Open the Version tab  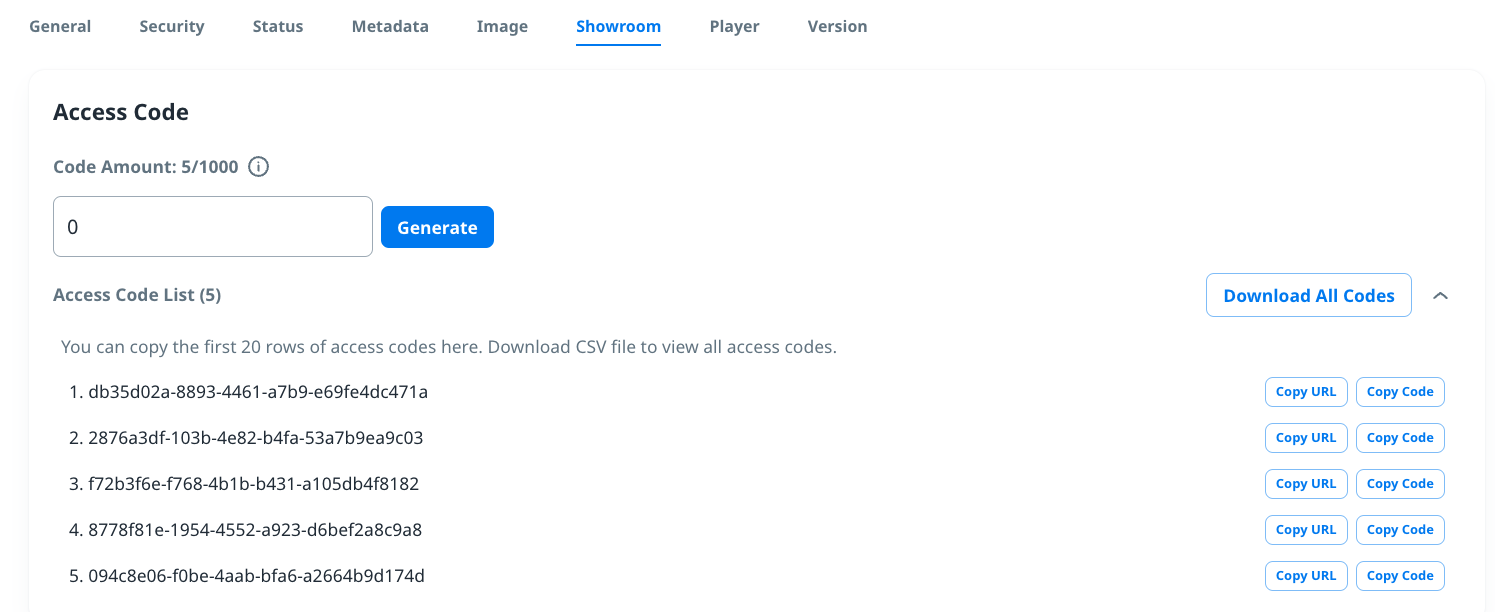[837, 27]
